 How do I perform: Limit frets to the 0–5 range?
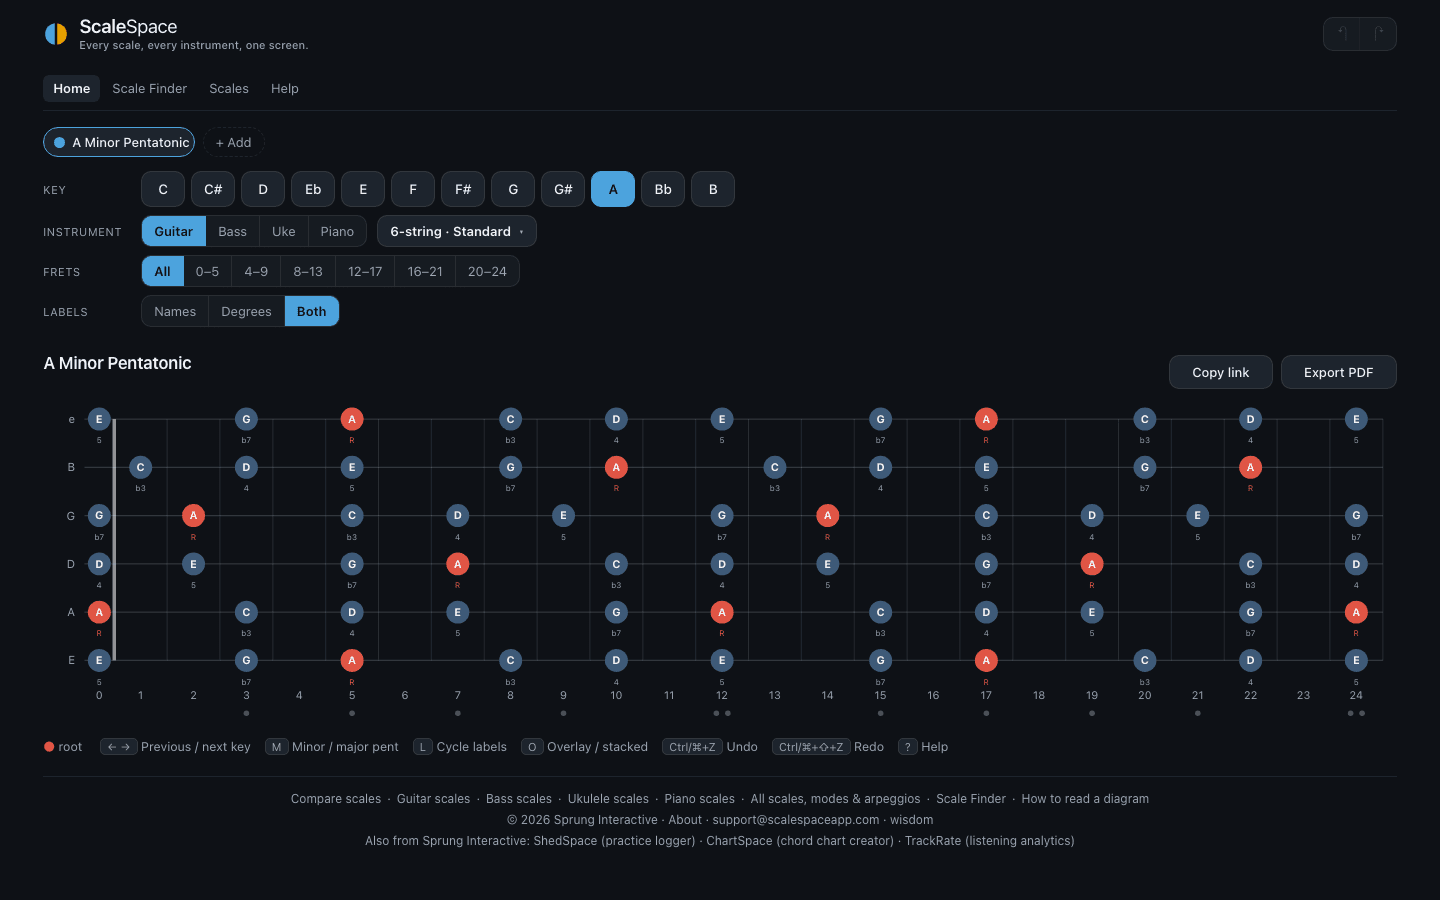point(208,271)
